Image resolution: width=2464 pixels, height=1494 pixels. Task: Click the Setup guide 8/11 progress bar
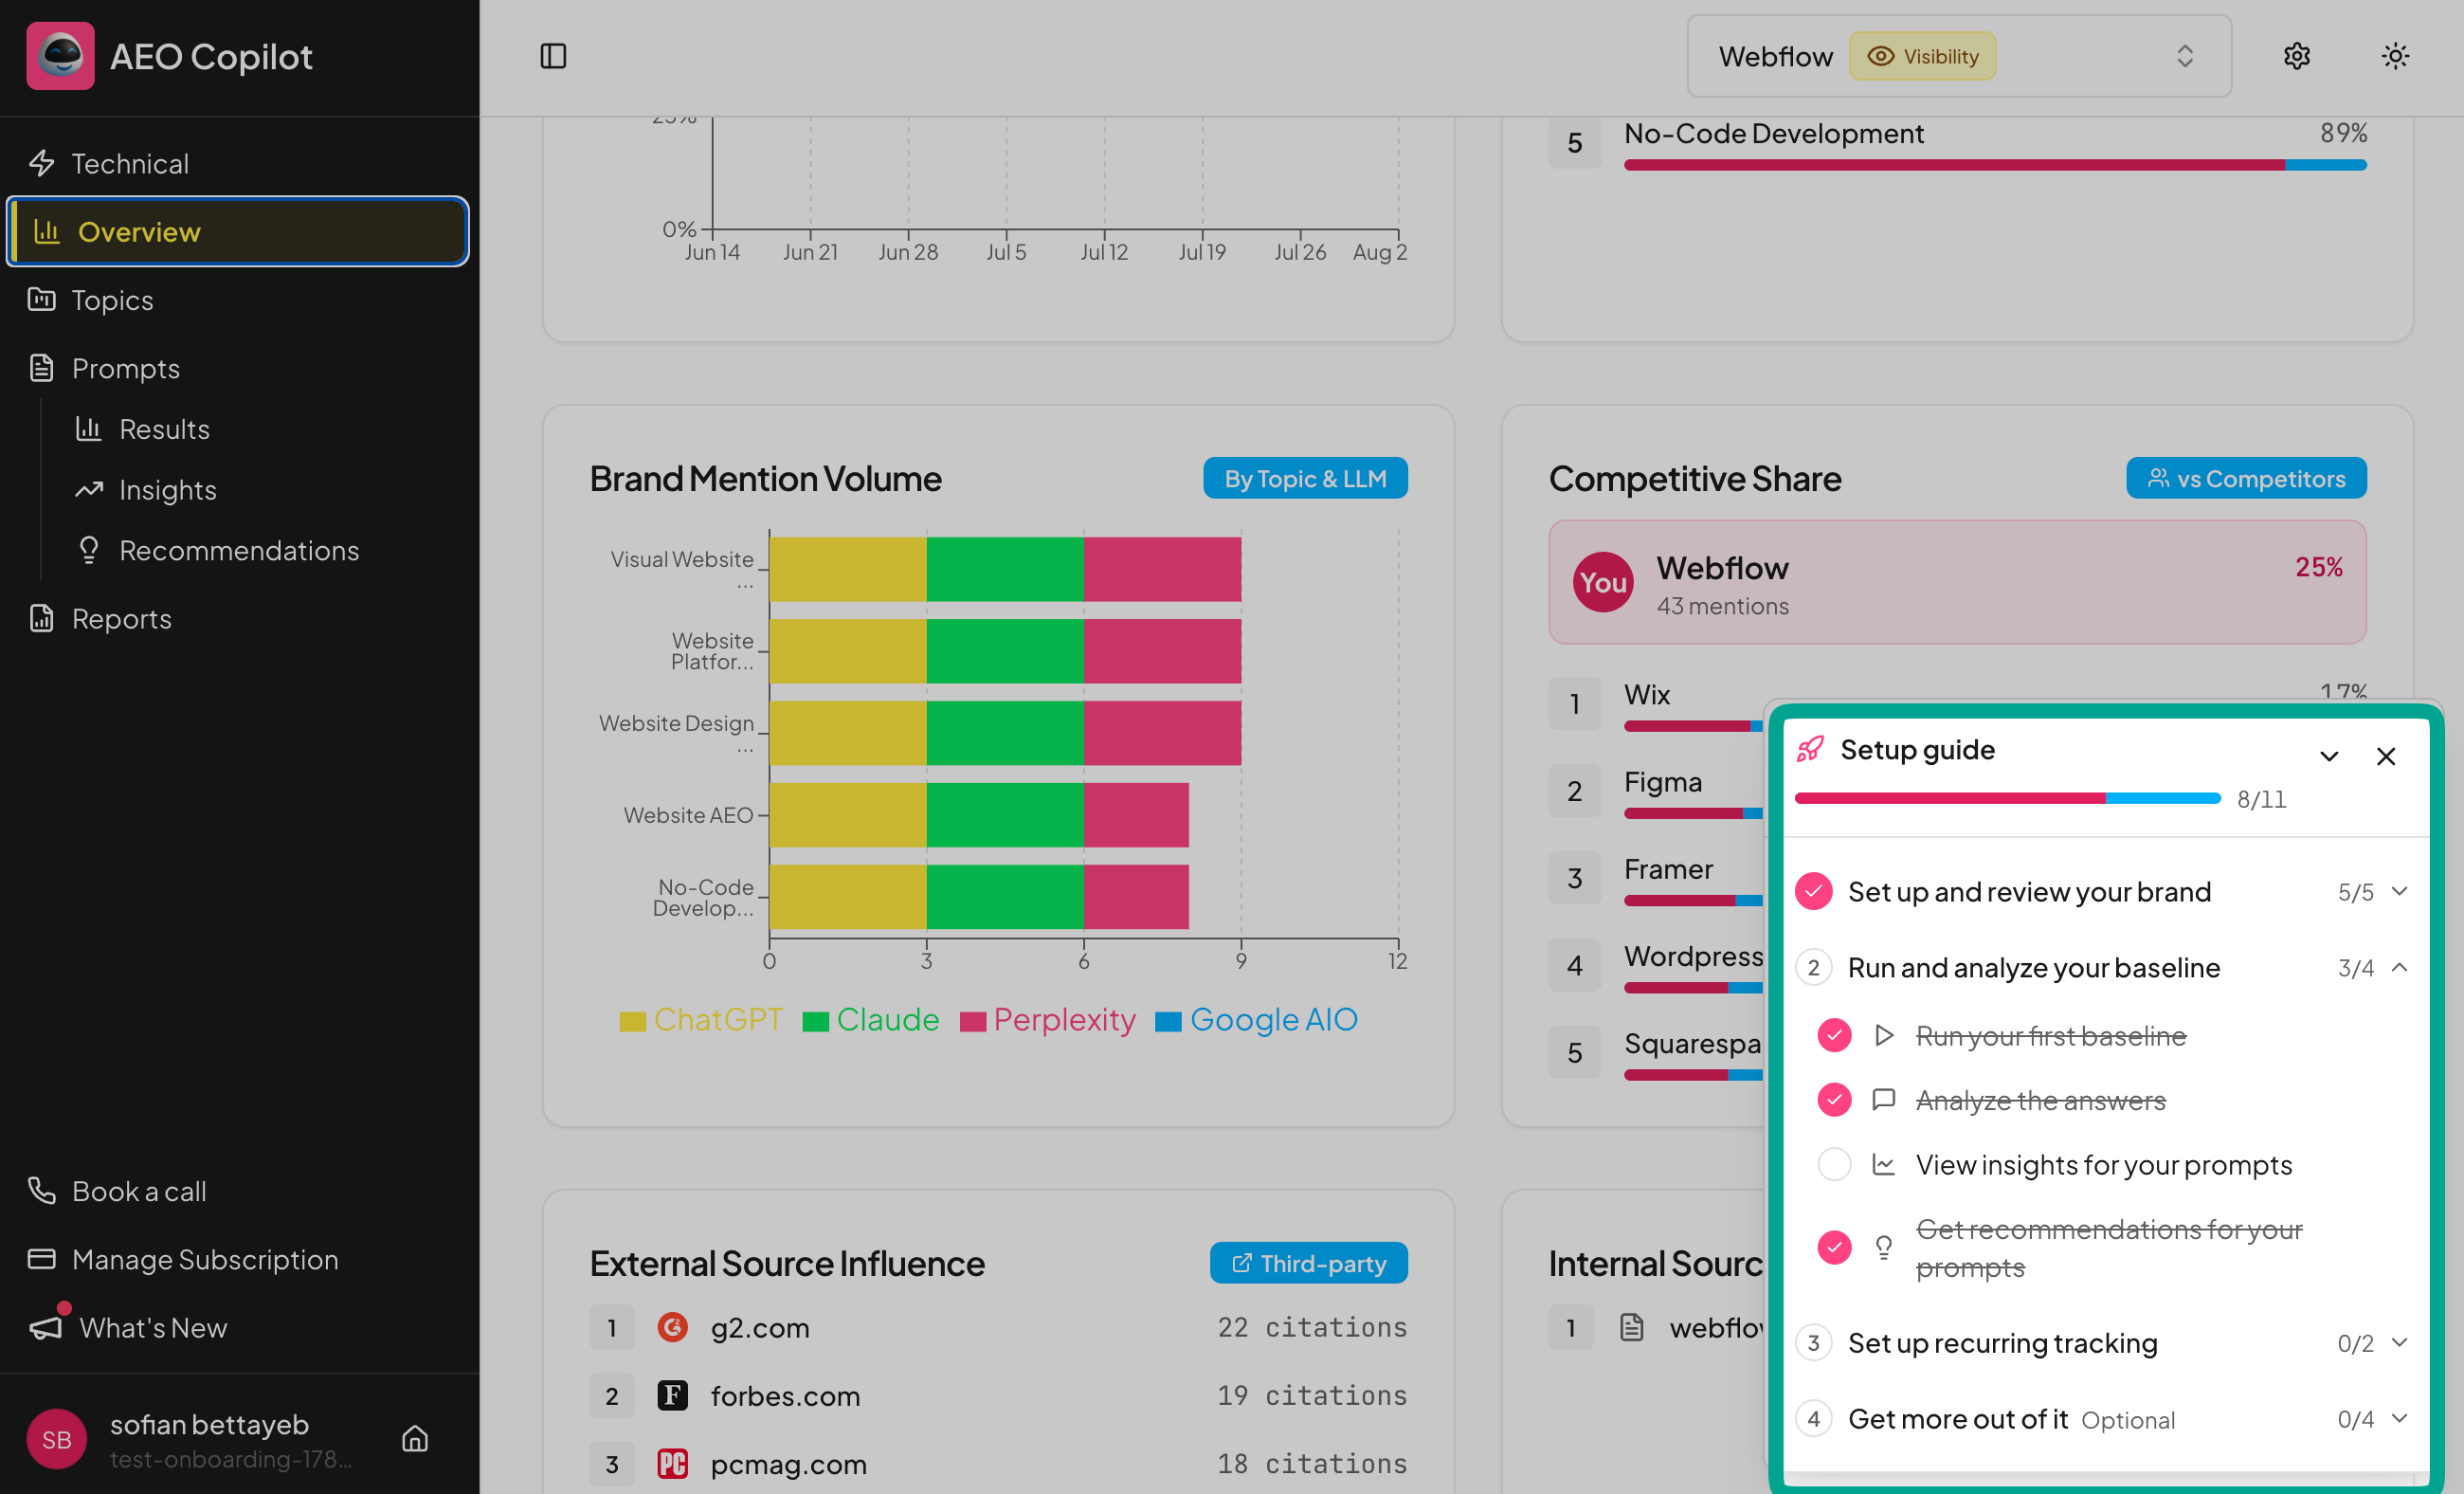[x=2007, y=798]
